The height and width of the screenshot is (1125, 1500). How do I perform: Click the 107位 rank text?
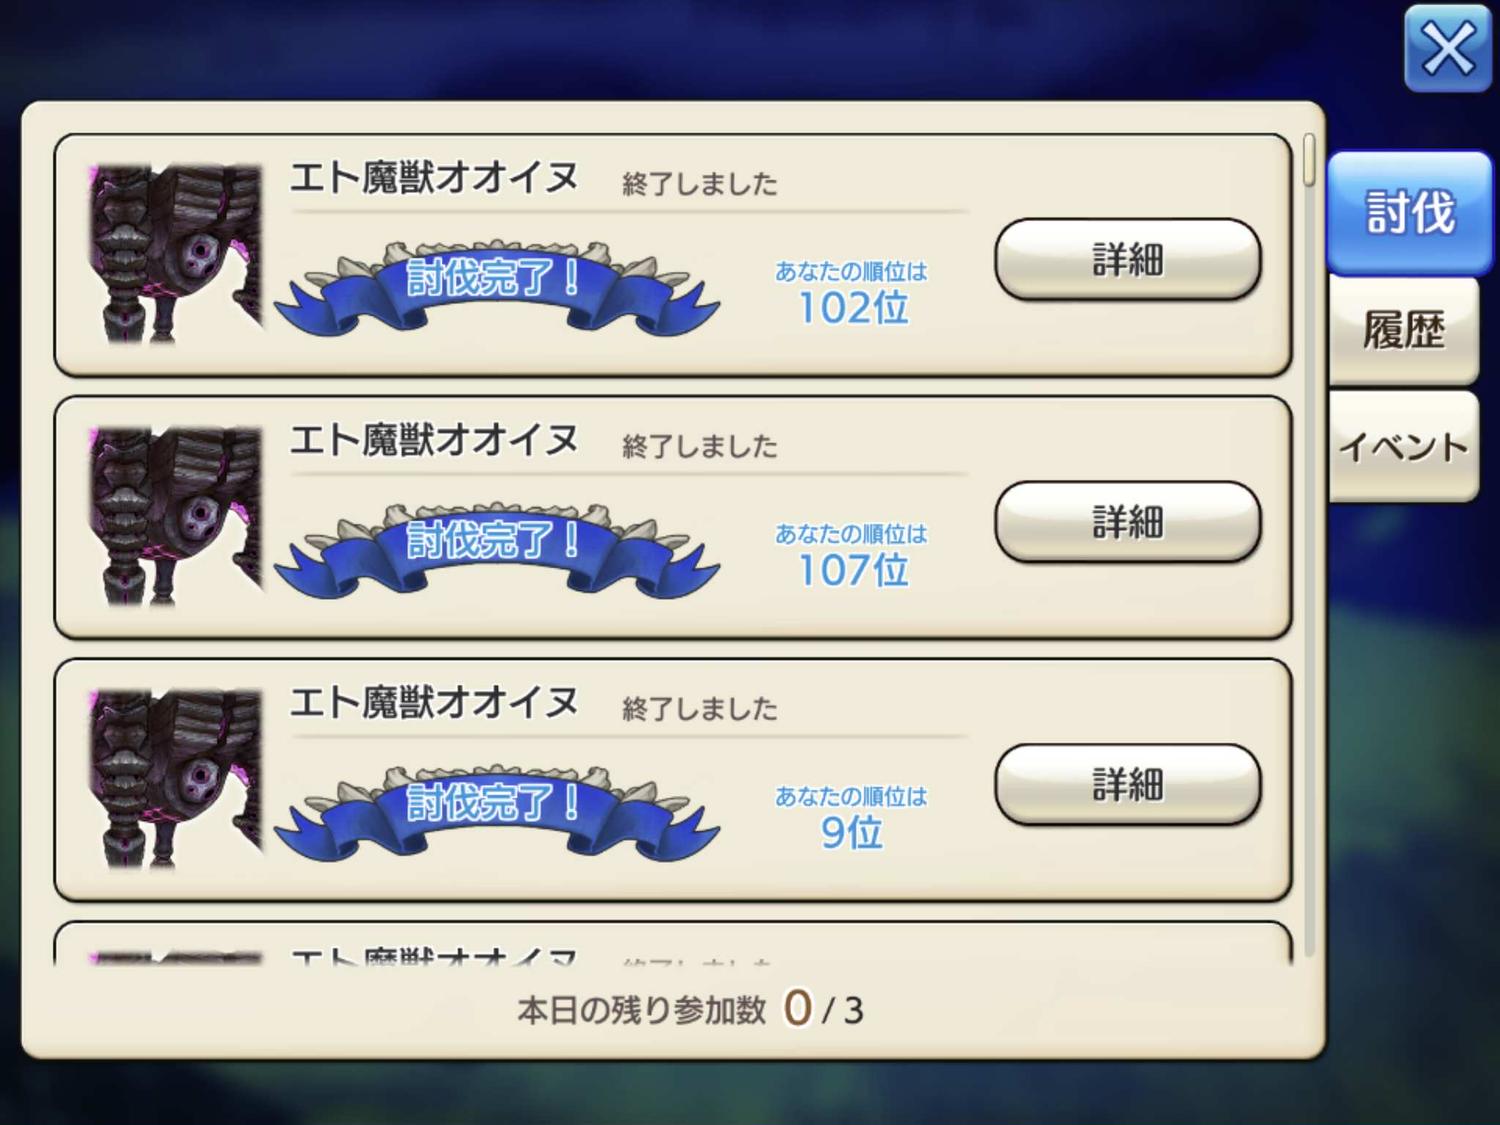(x=852, y=570)
